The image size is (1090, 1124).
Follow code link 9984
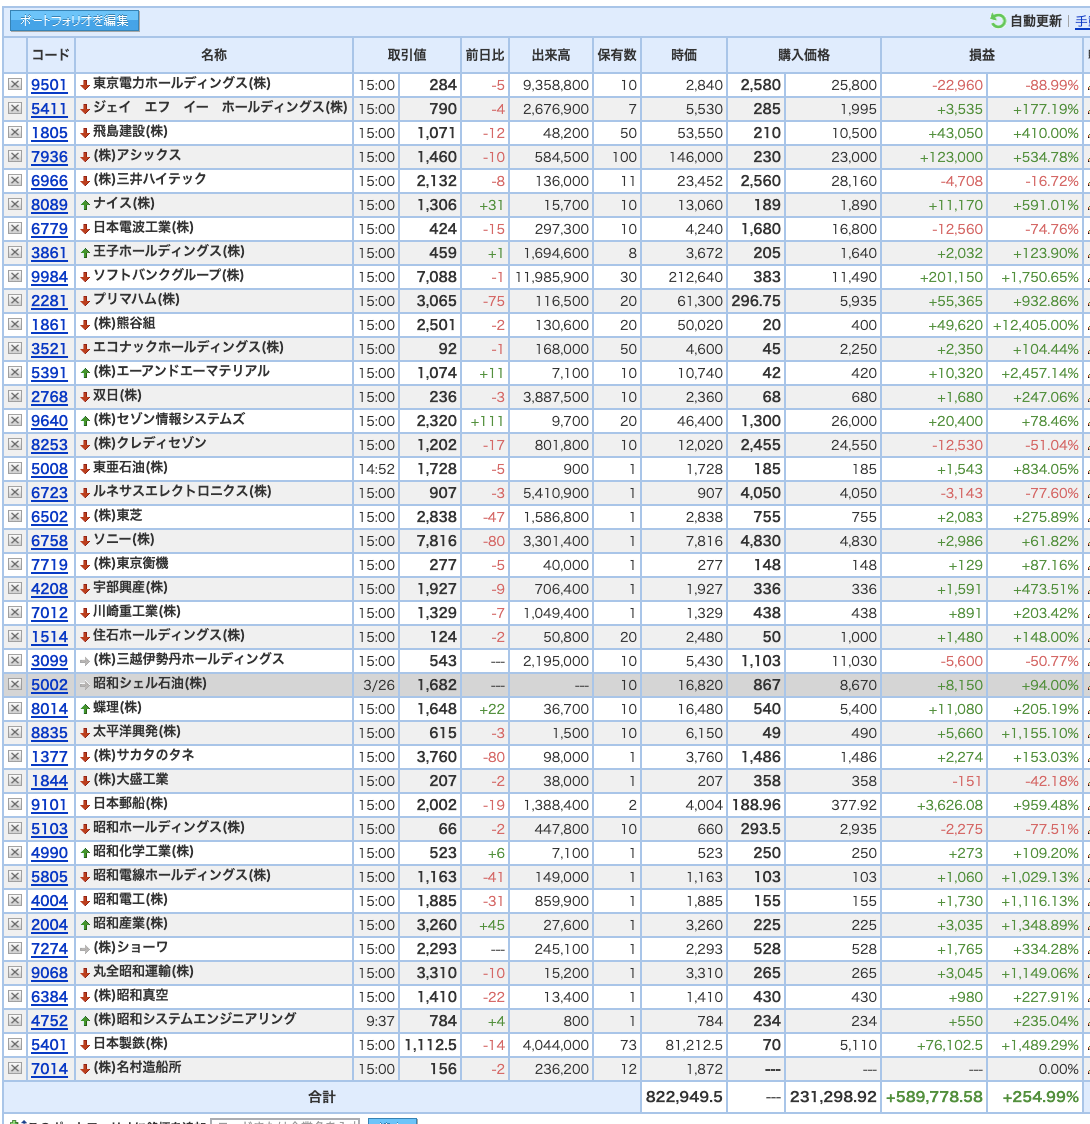tap(49, 277)
